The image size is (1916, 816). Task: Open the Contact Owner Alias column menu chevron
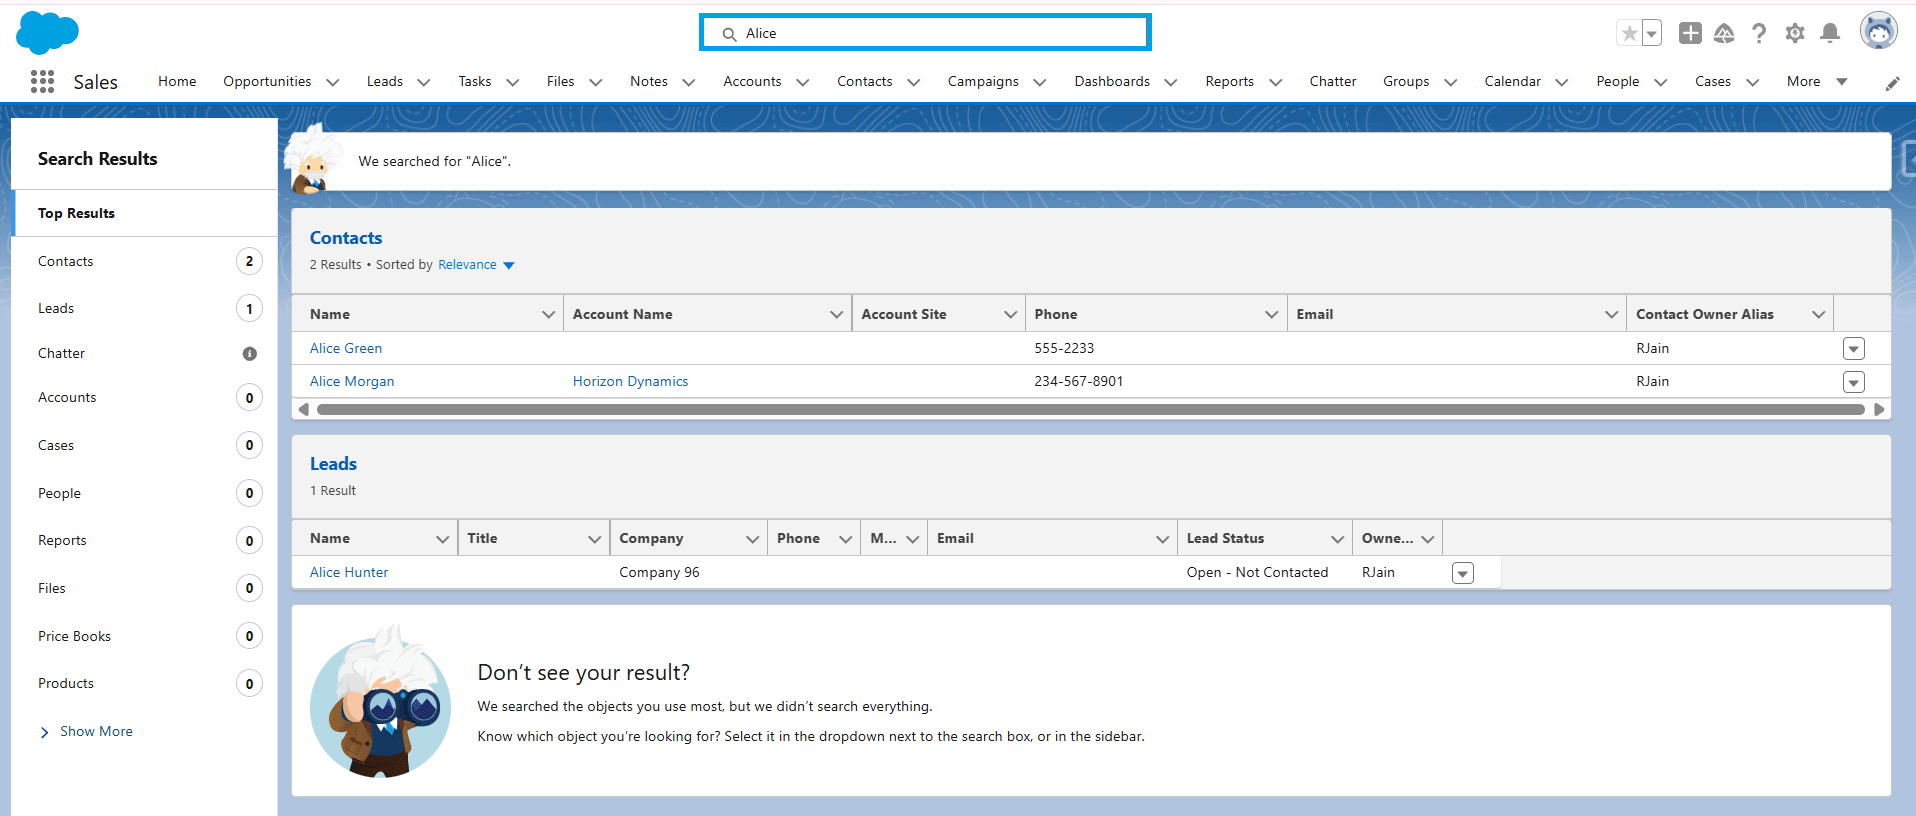point(1818,314)
